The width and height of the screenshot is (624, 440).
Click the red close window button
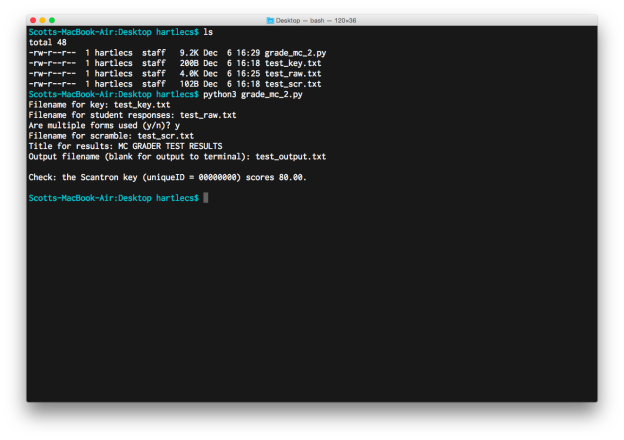coord(33,20)
